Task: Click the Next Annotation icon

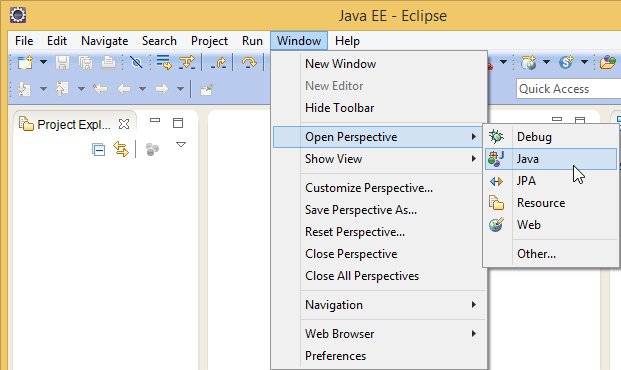Action: pyautogui.click(x=24, y=89)
